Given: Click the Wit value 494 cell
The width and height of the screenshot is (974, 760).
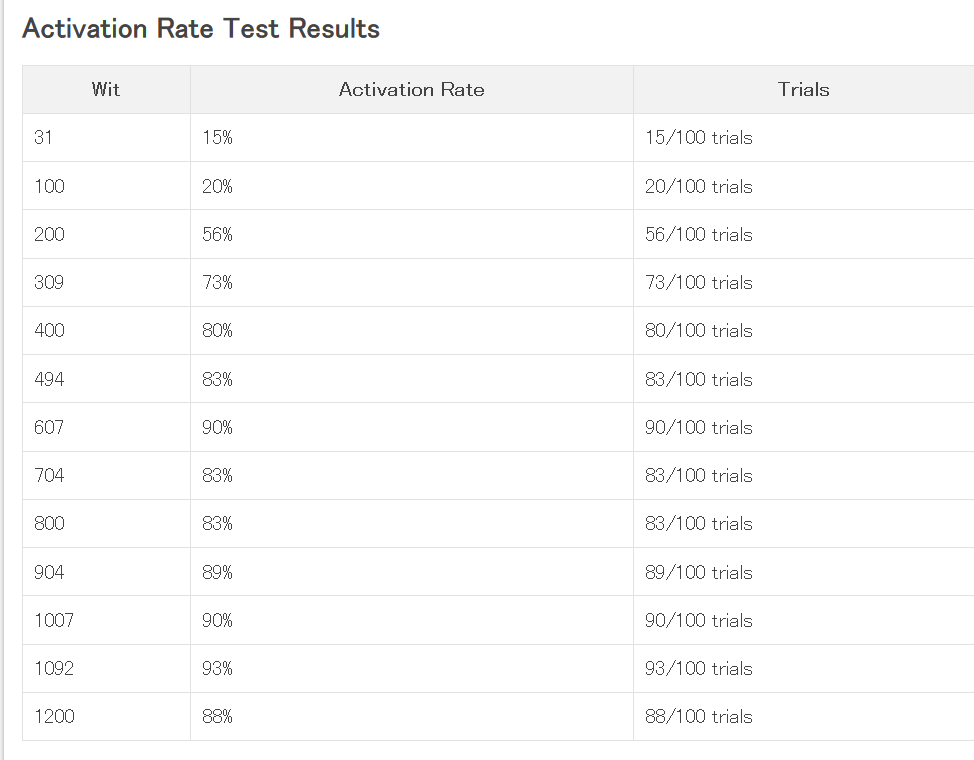Looking at the screenshot, I should click(x=106, y=378).
